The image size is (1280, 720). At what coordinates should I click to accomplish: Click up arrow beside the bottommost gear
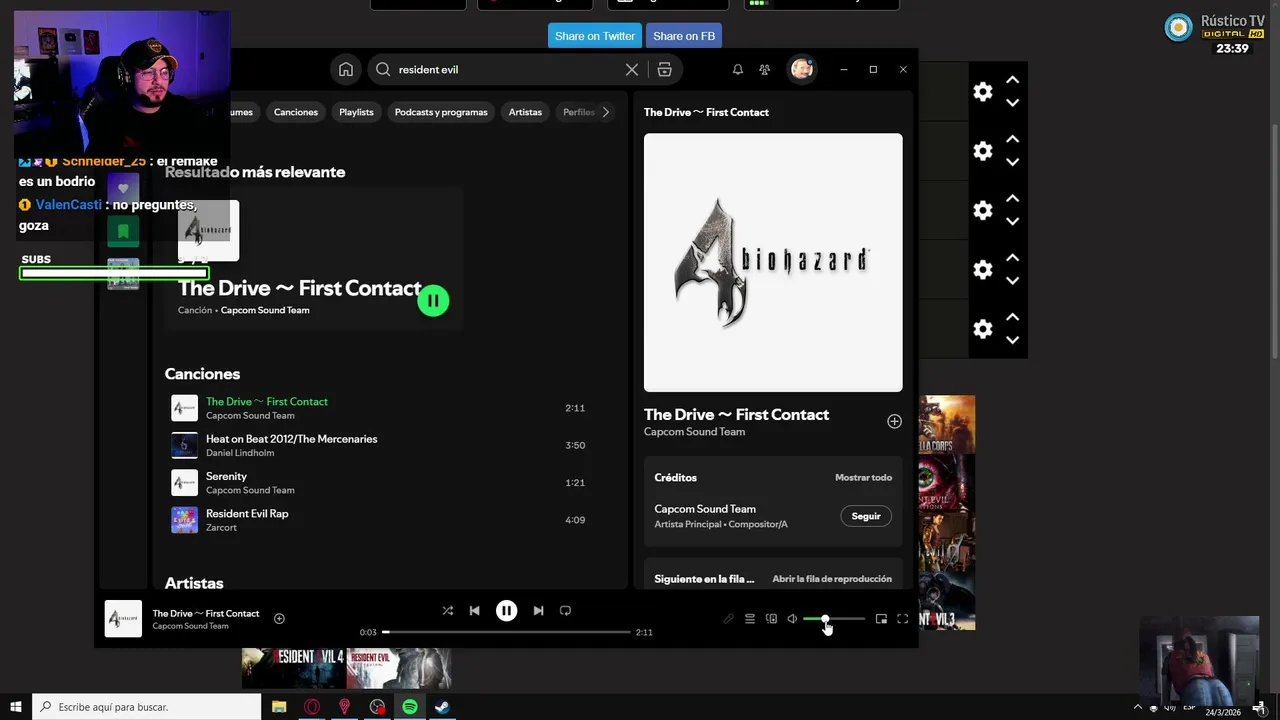point(1012,317)
